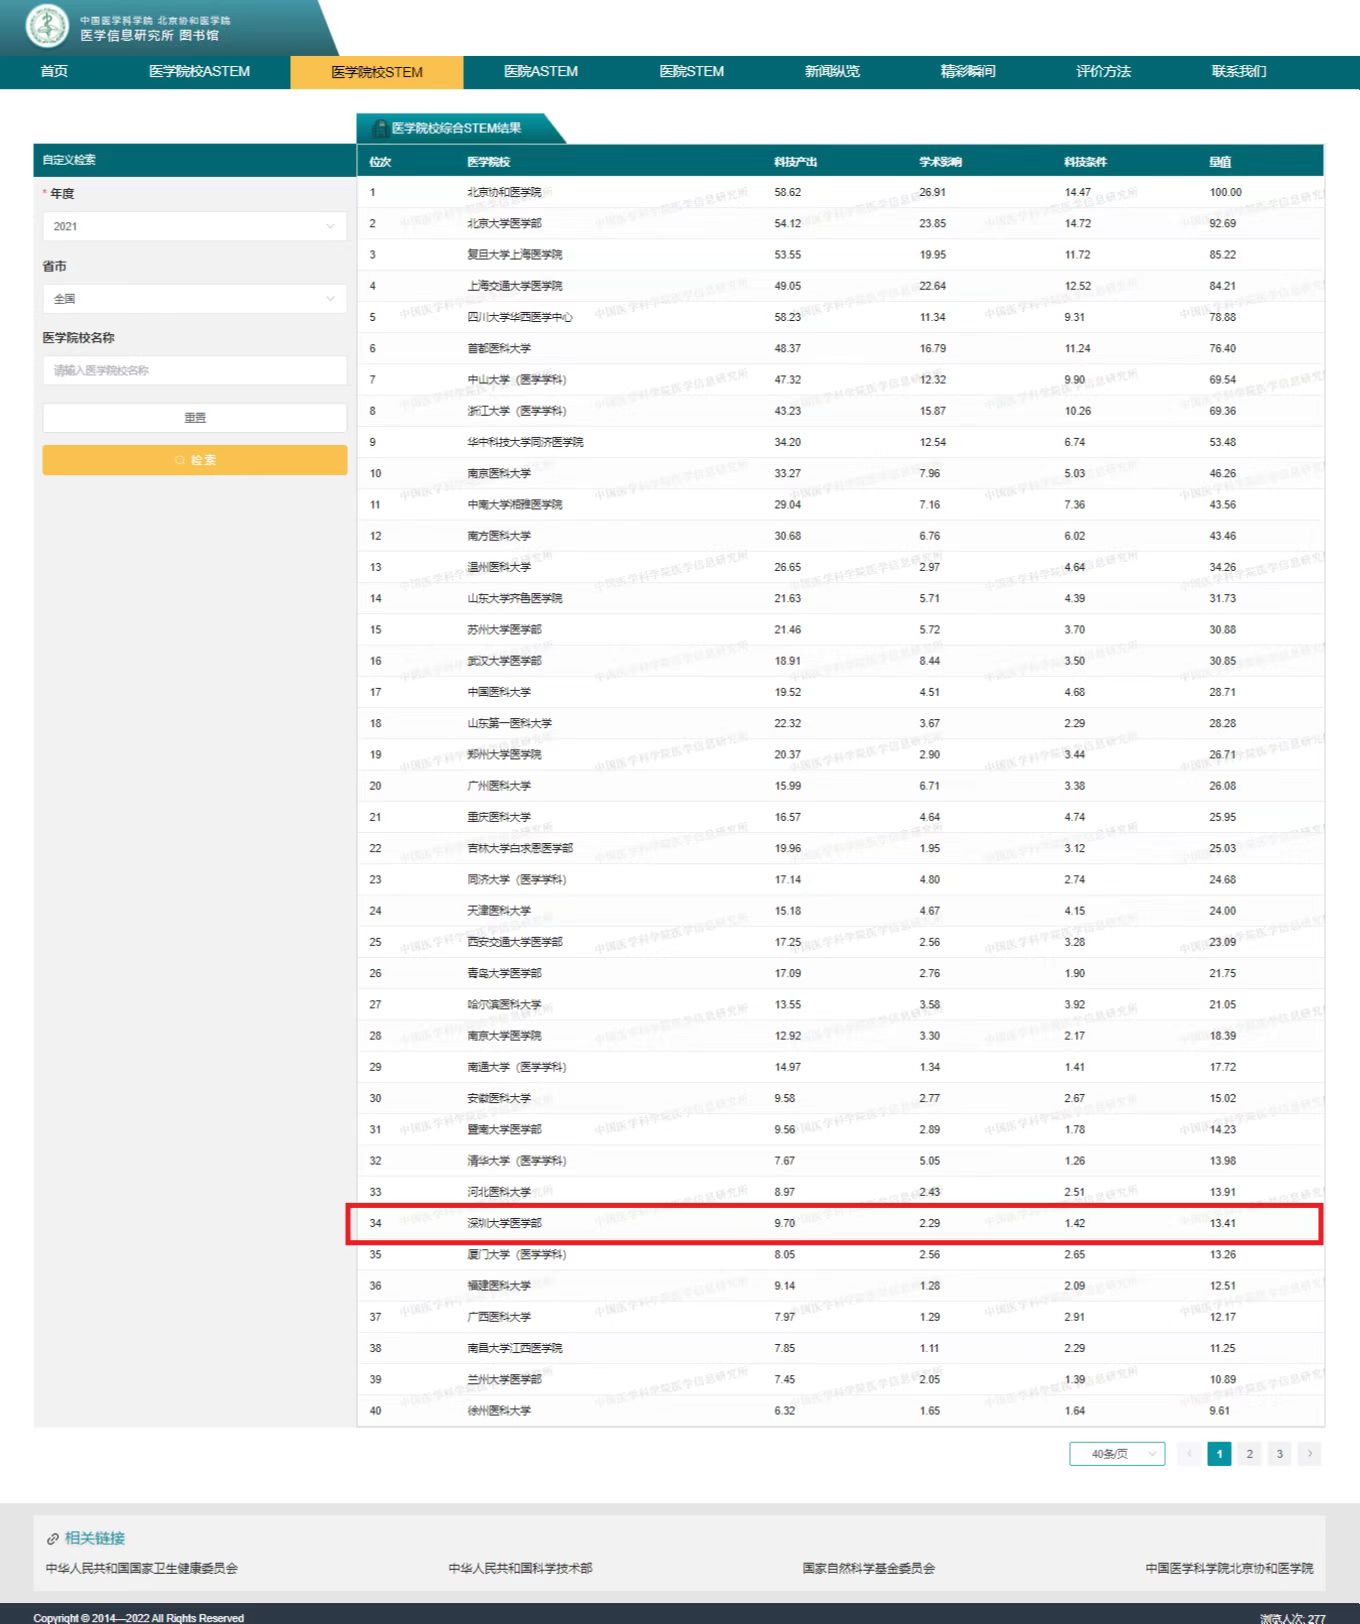Image resolution: width=1360 pixels, height=1624 pixels.
Task: Go to previous page arrow in pagination
Action: [1189, 1454]
